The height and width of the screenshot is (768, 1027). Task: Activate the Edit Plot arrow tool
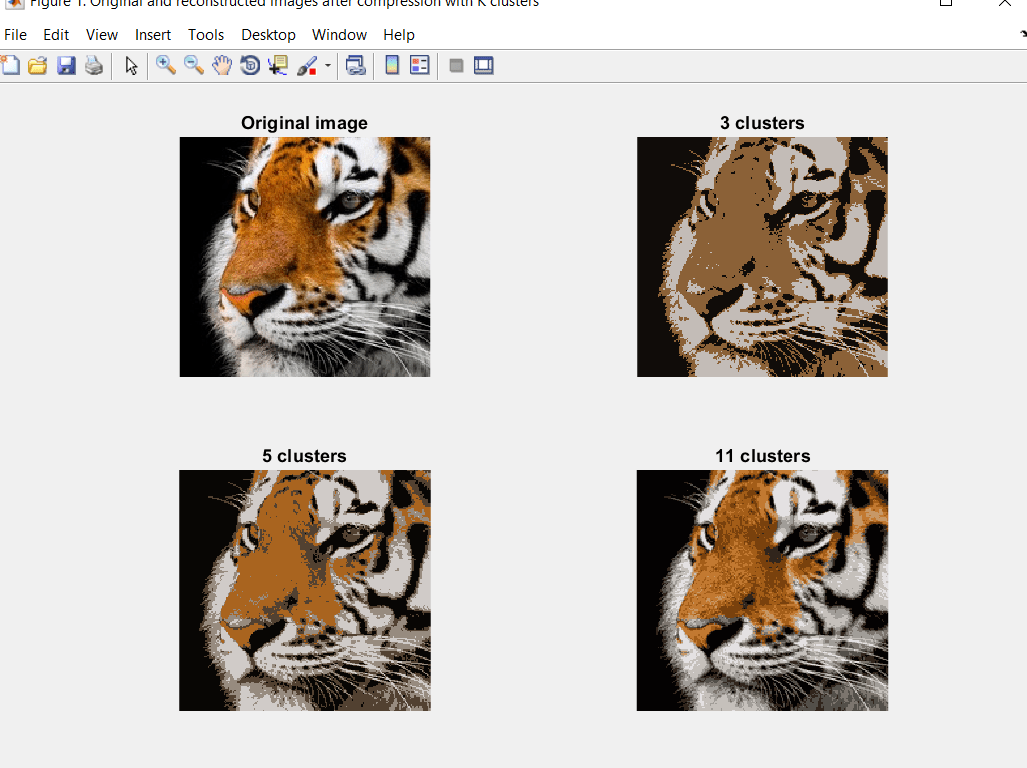point(131,66)
